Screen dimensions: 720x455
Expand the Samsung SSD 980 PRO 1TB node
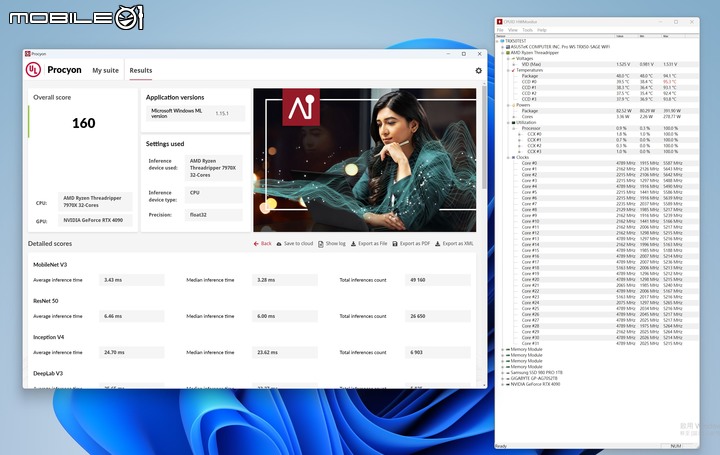[x=502, y=372]
